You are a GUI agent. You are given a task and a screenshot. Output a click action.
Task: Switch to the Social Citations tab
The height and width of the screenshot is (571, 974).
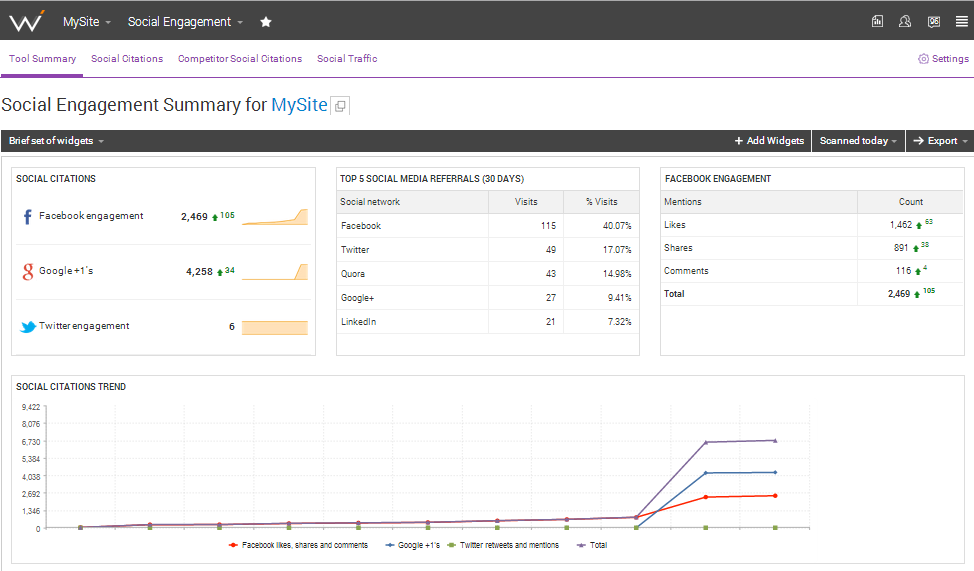click(x=127, y=58)
